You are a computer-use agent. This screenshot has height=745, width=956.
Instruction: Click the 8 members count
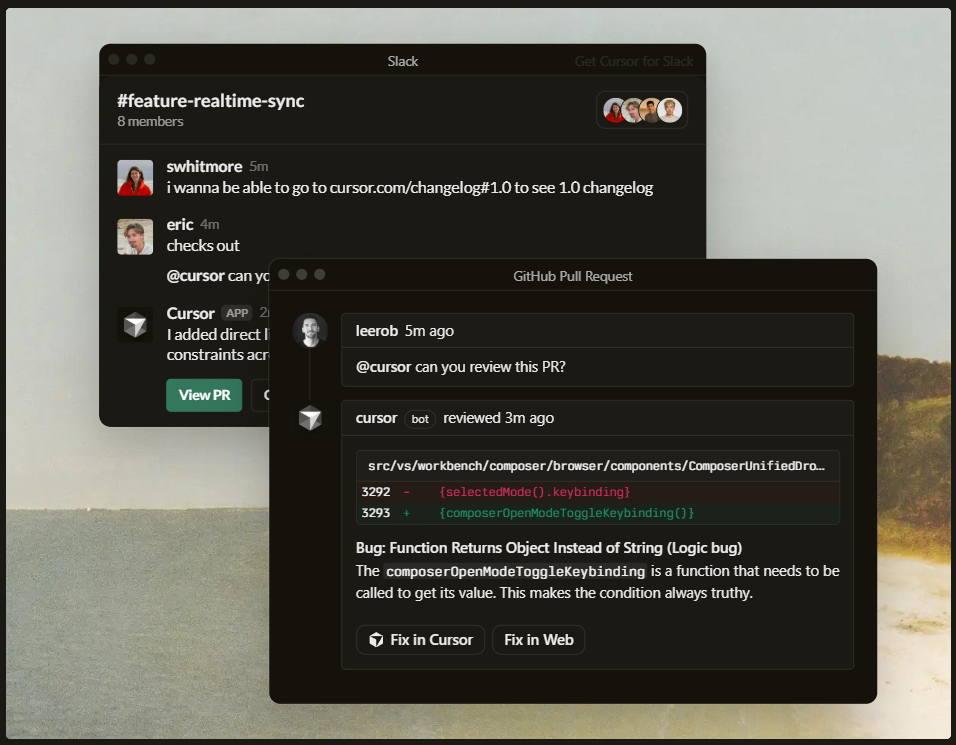(x=150, y=122)
